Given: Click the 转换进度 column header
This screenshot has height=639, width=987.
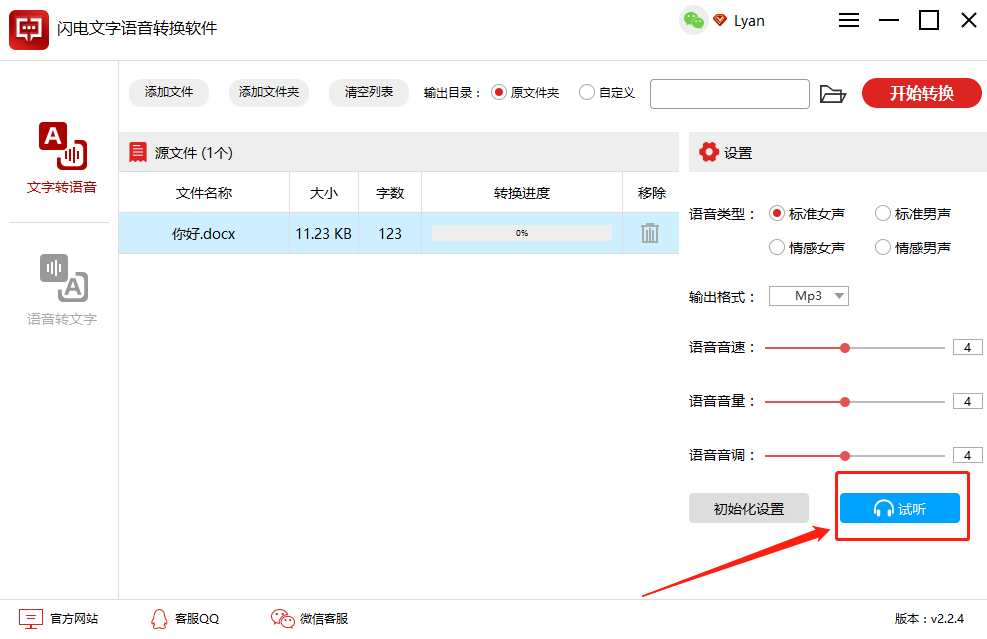Looking at the screenshot, I should [x=522, y=193].
